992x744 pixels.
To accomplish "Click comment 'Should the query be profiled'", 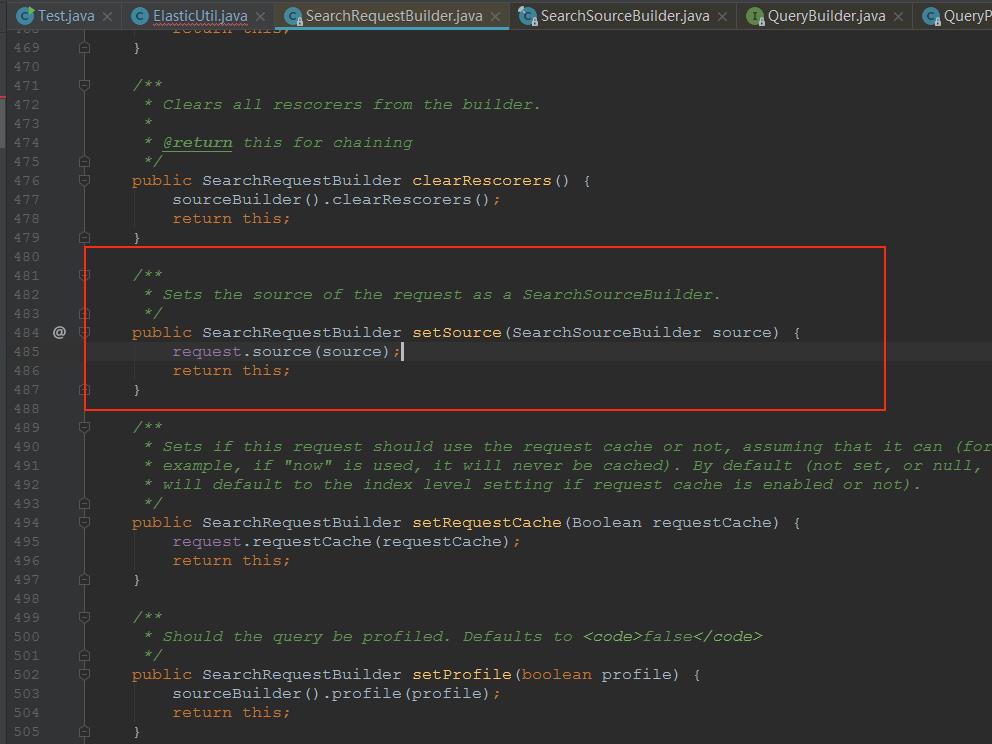I will coord(306,636).
